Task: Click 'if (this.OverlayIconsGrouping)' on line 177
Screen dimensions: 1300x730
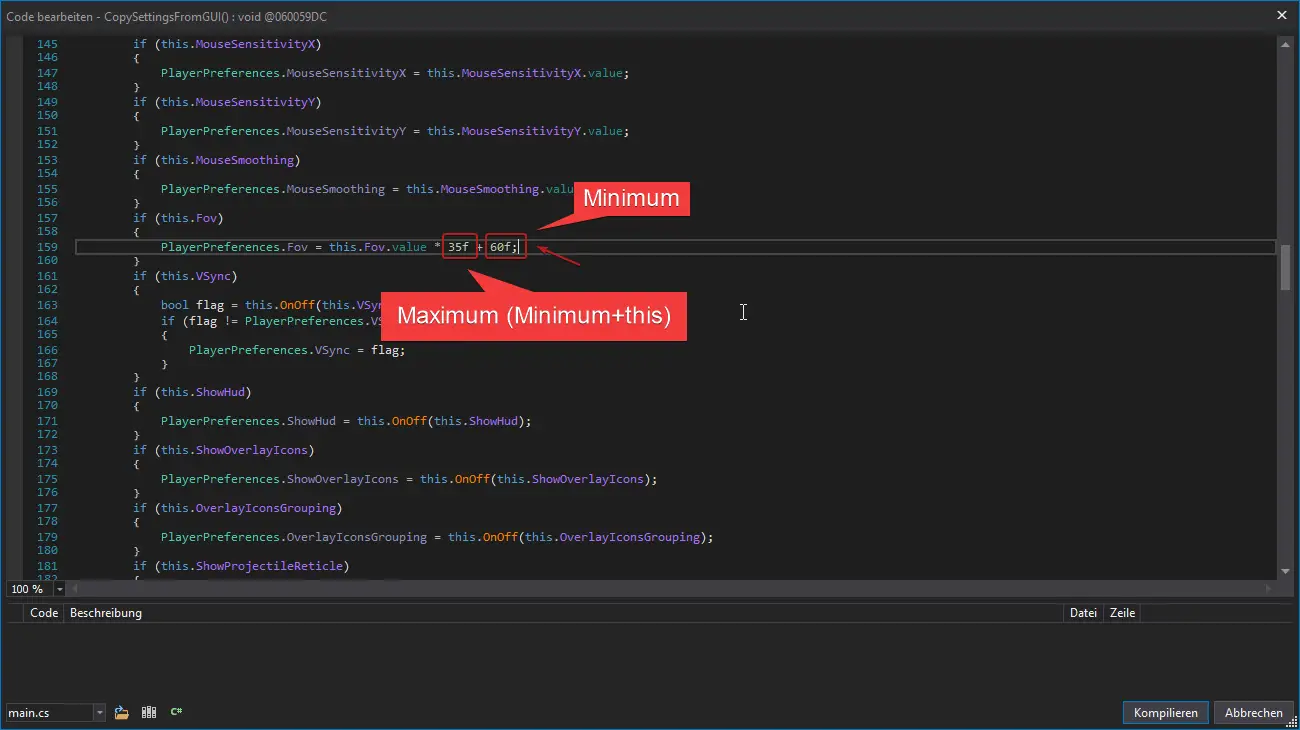Action: point(238,508)
